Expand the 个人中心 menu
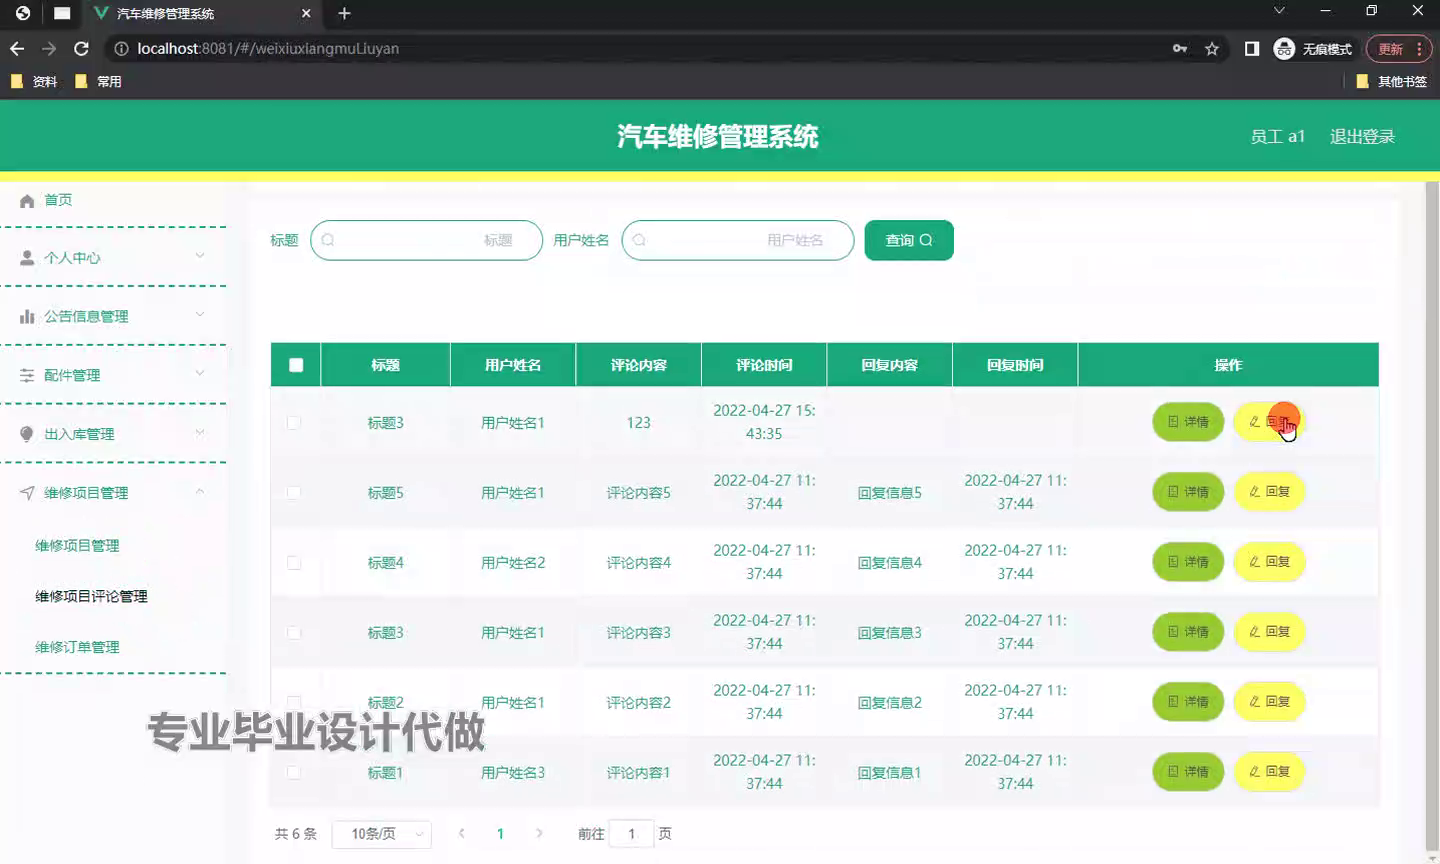This screenshot has height=864, width=1440. coord(113,257)
